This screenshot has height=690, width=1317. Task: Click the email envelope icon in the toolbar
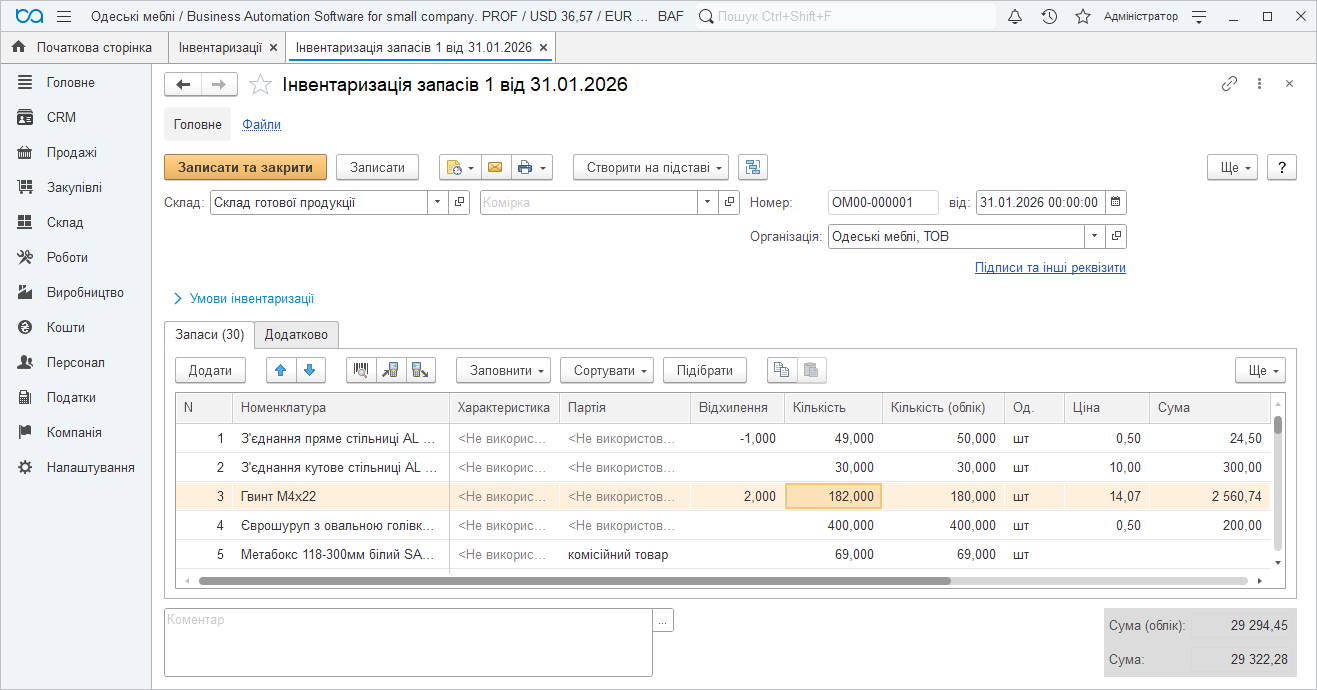pyautogui.click(x=495, y=168)
